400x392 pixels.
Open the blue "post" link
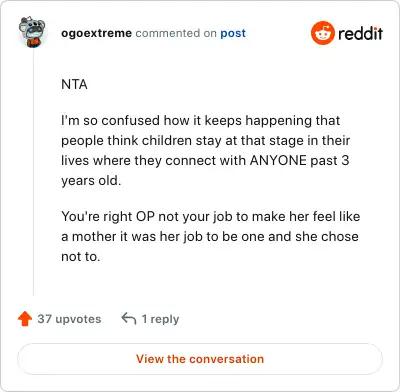point(233,33)
